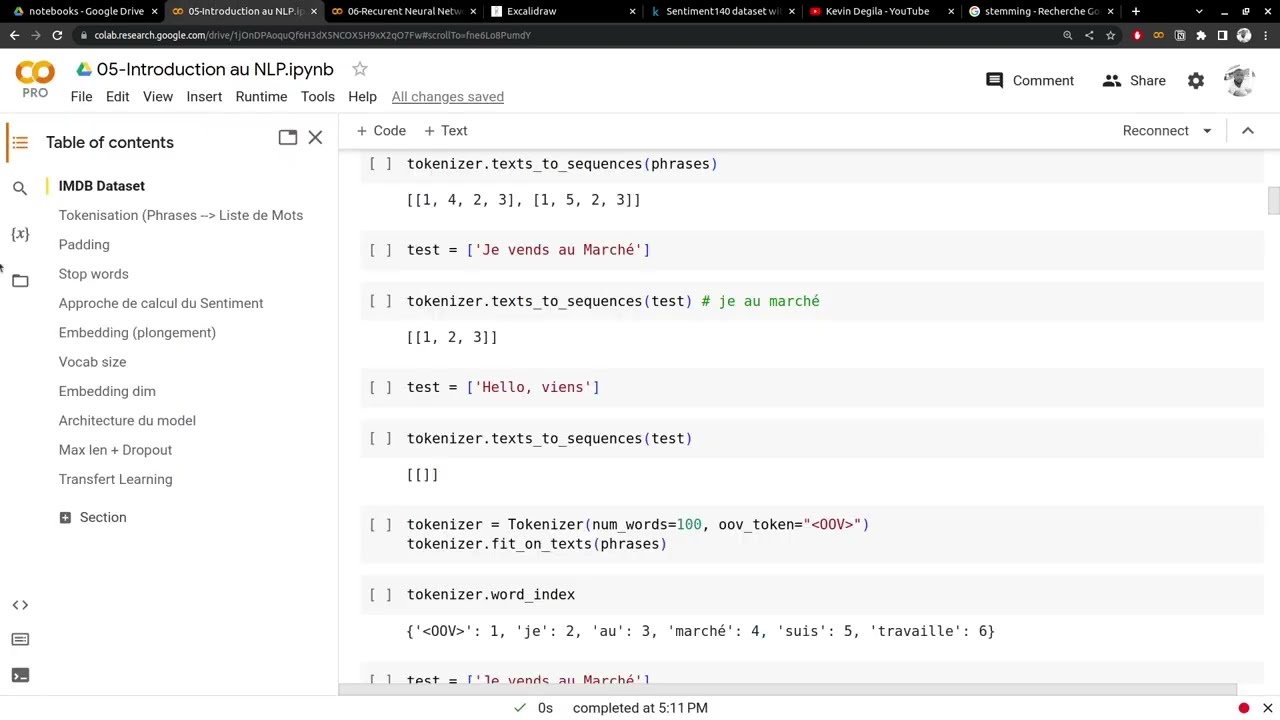
Task: Open the Variables {x} panel icon
Action: point(20,234)
